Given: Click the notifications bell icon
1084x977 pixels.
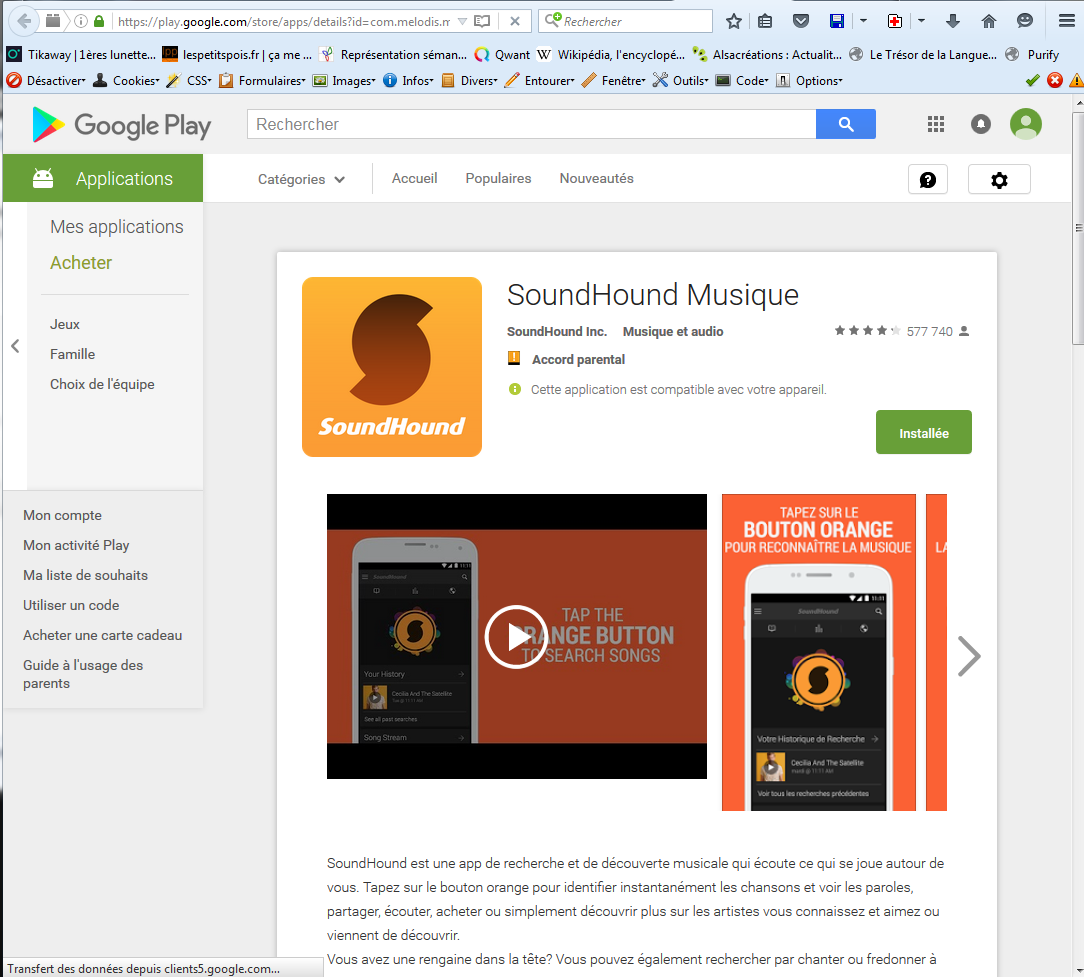Looking at the screenshot, I should (x=981, y=124).
